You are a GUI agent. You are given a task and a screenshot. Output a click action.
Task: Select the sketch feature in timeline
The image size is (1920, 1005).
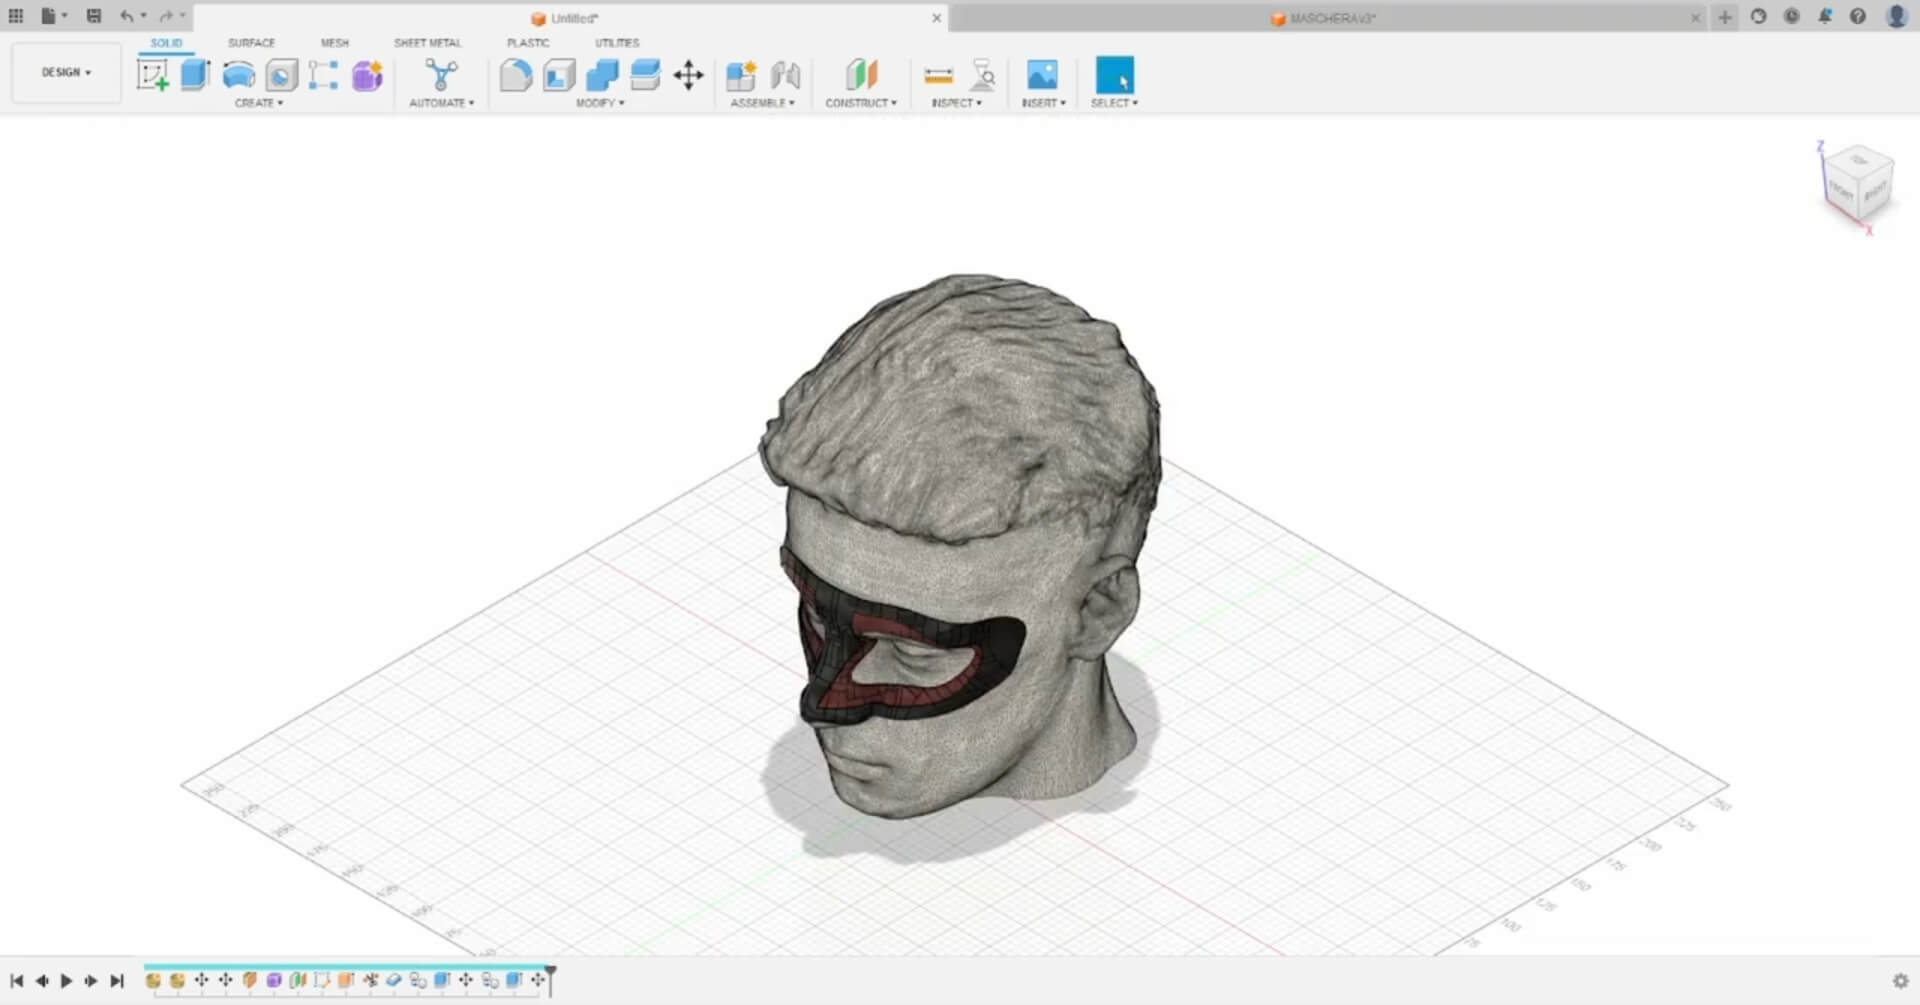[322, 981]
